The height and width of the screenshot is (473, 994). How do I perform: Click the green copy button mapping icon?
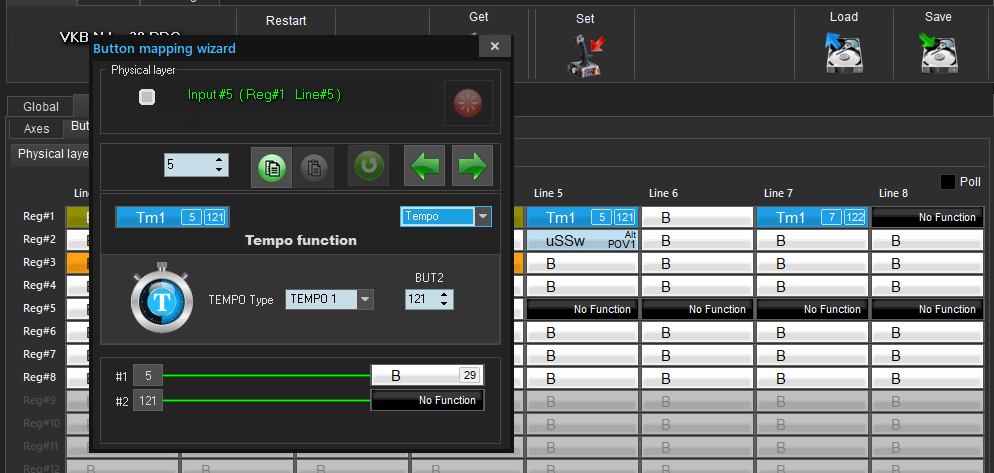tap(272, 167)
